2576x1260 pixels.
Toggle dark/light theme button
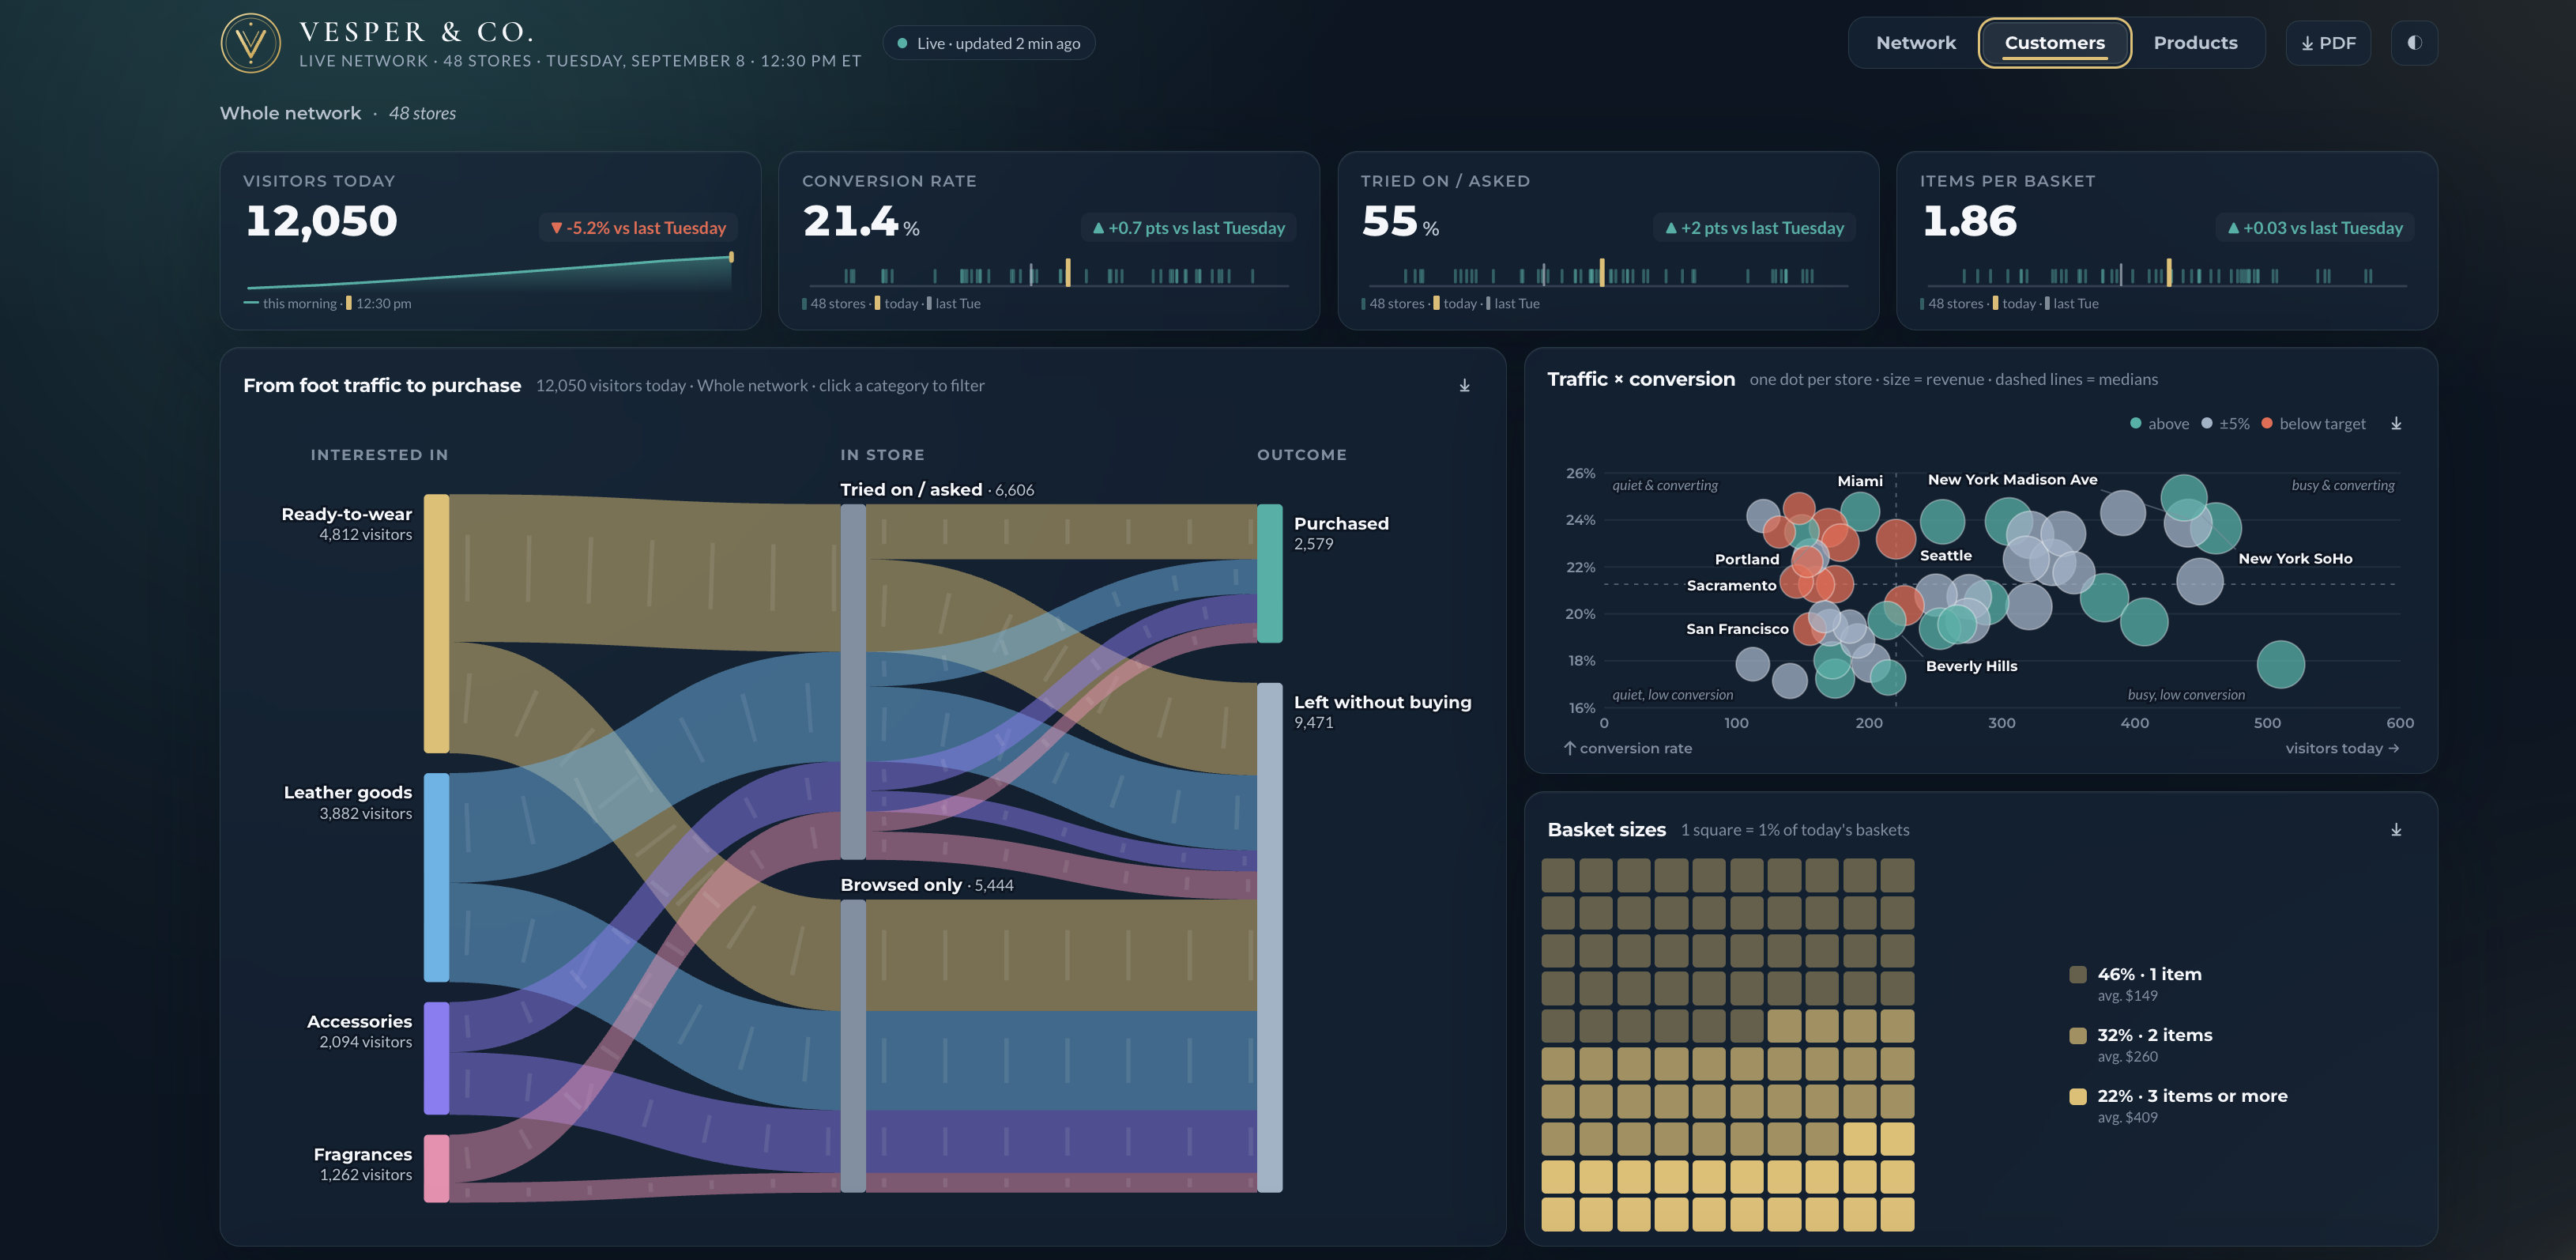[x=2414, y=43]
